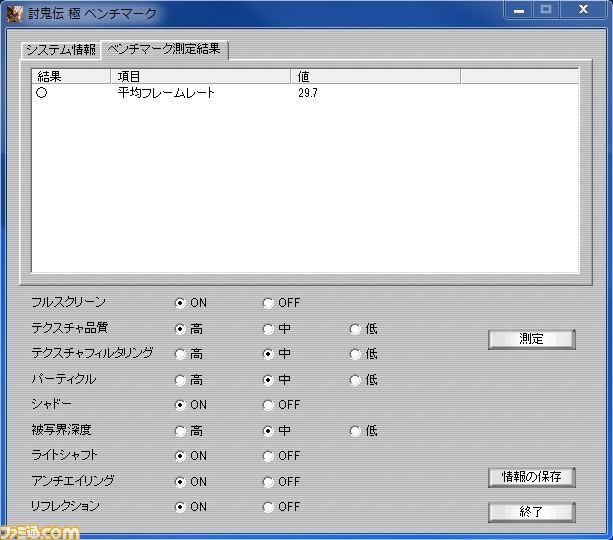Turn シャドー OFF
Image resolution: width=613 pixels, height=540 pixels.
coord(268,405)
